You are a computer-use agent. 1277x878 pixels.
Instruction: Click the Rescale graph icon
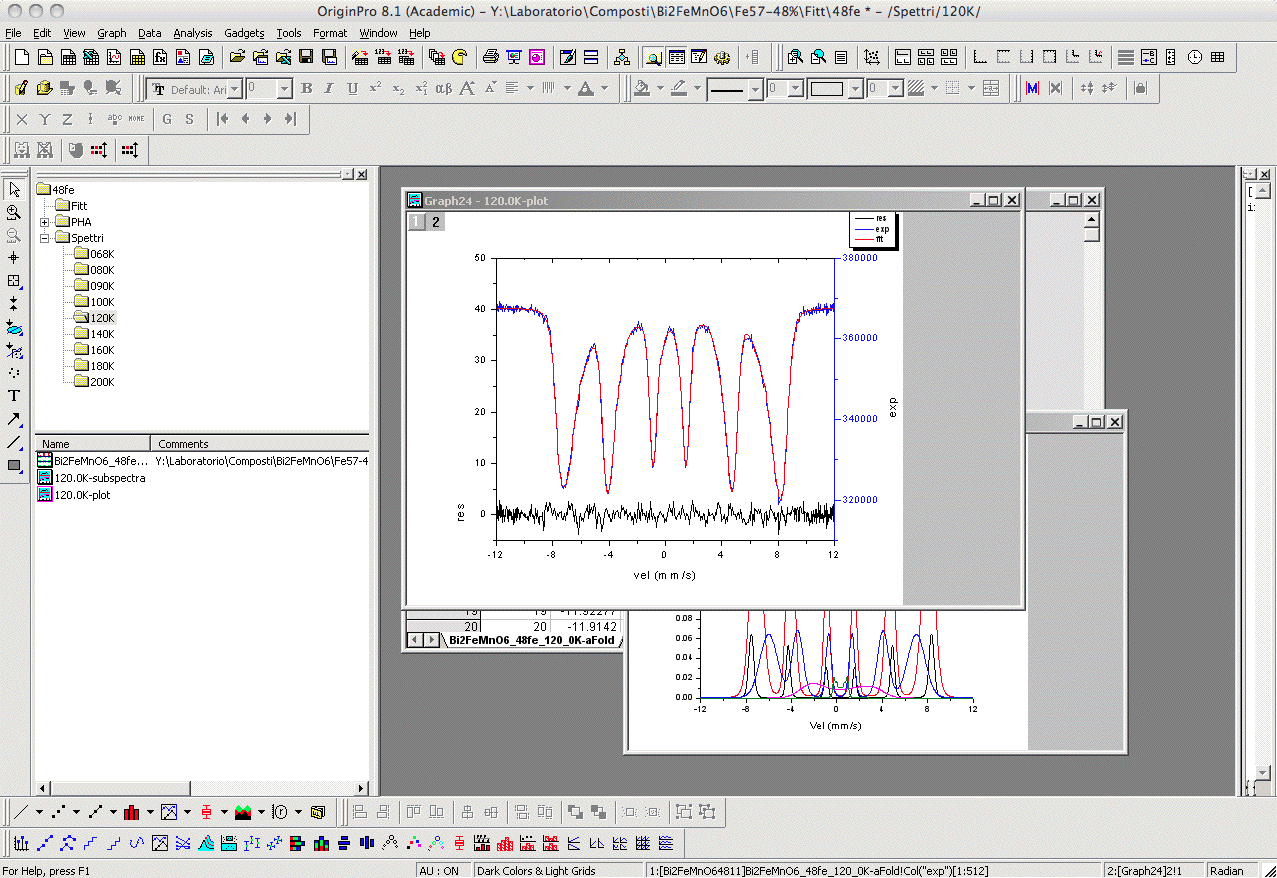click(872, 57)
